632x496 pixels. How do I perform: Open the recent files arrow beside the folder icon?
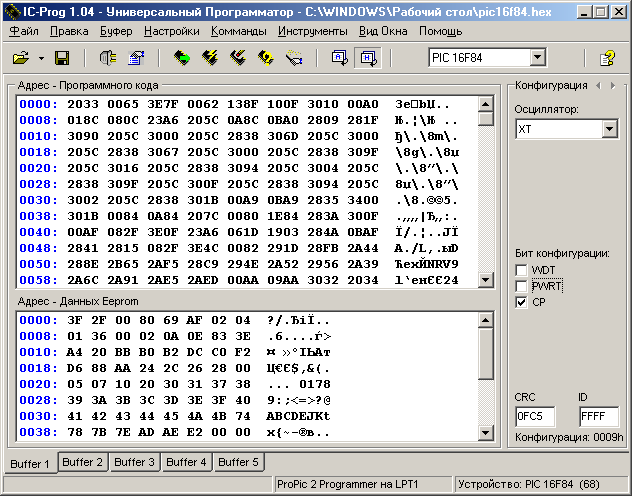42,58
